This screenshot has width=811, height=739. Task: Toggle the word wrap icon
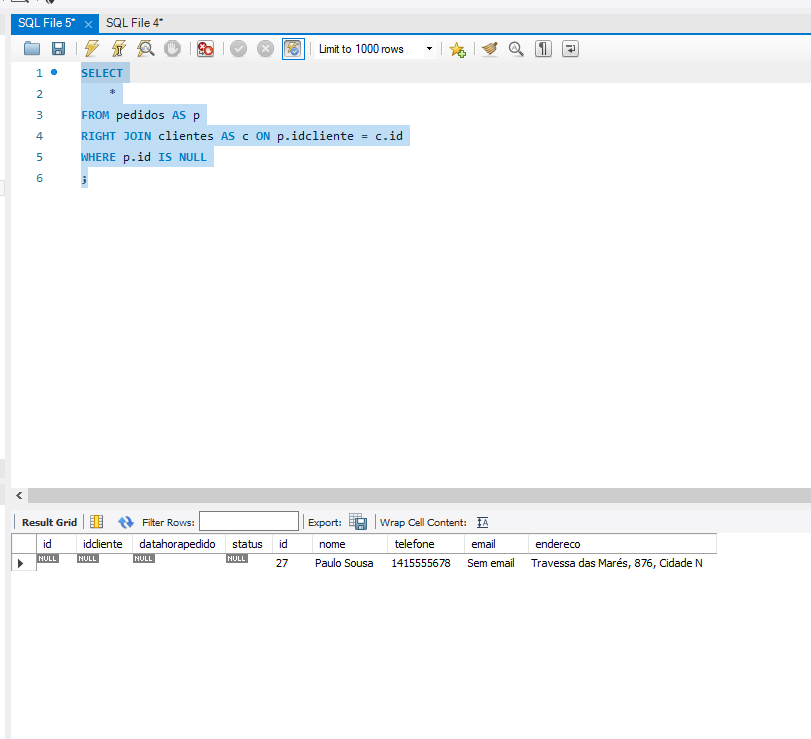tap(570, 49)
